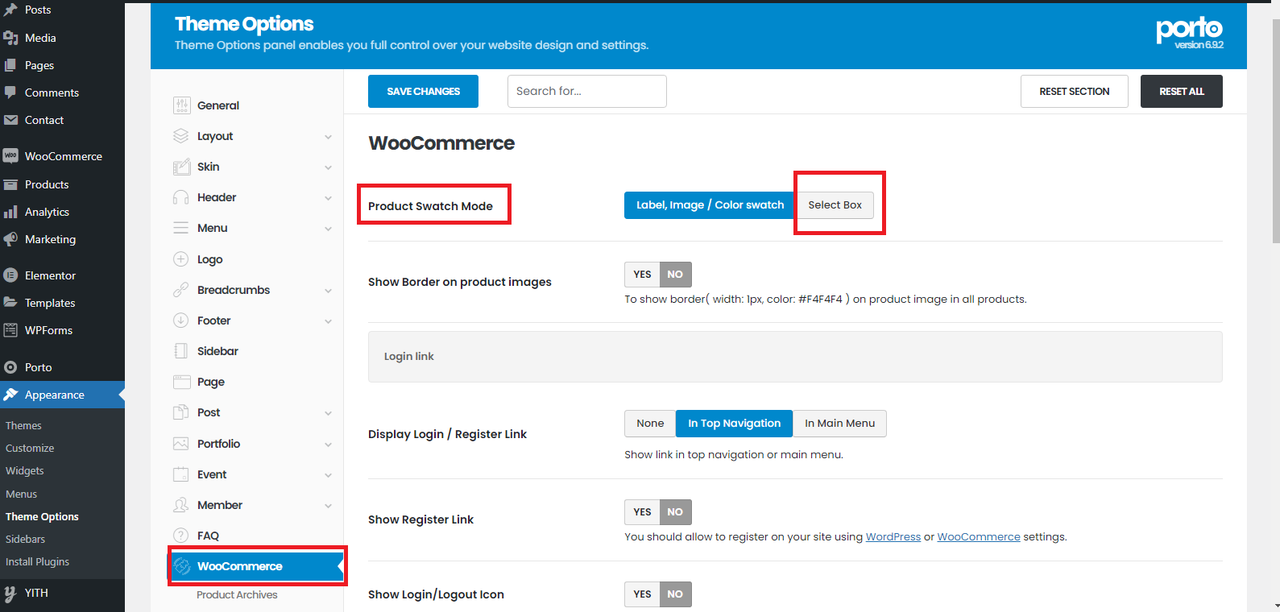Viewport: 1280px width, 612px height.
Task: Expand the Breadcrumbs section chevron
Action: click(328, 291)
